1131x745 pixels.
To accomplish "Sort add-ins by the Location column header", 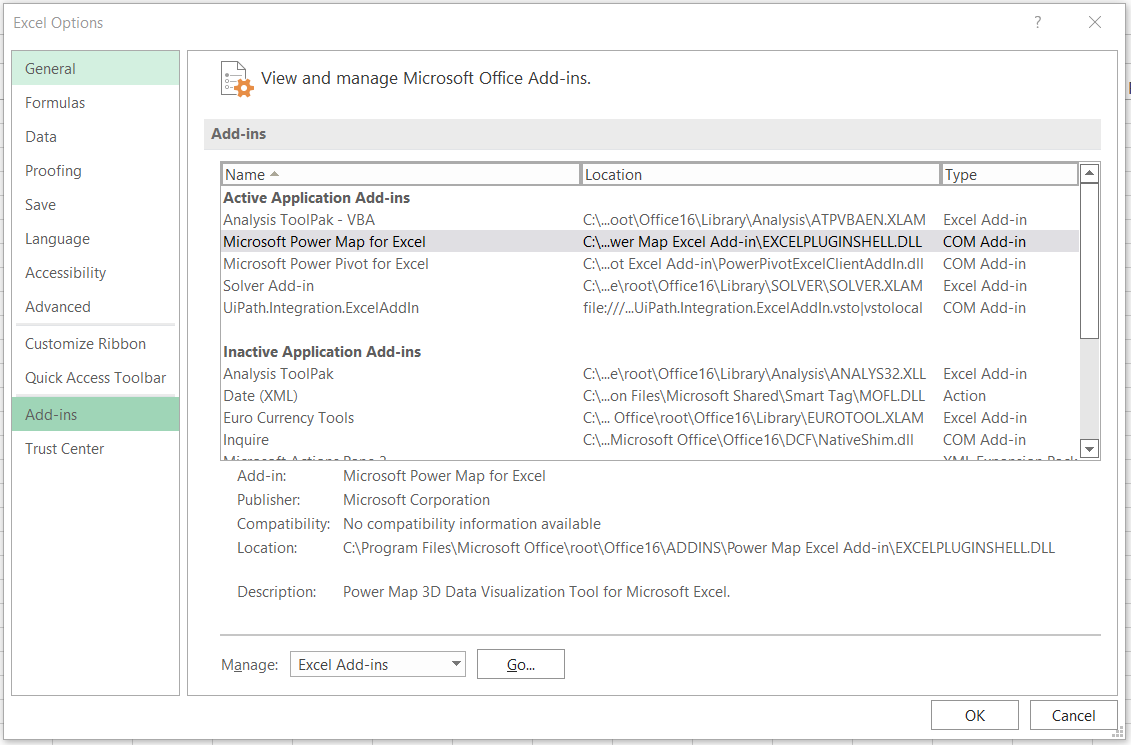I will (760, 174).
